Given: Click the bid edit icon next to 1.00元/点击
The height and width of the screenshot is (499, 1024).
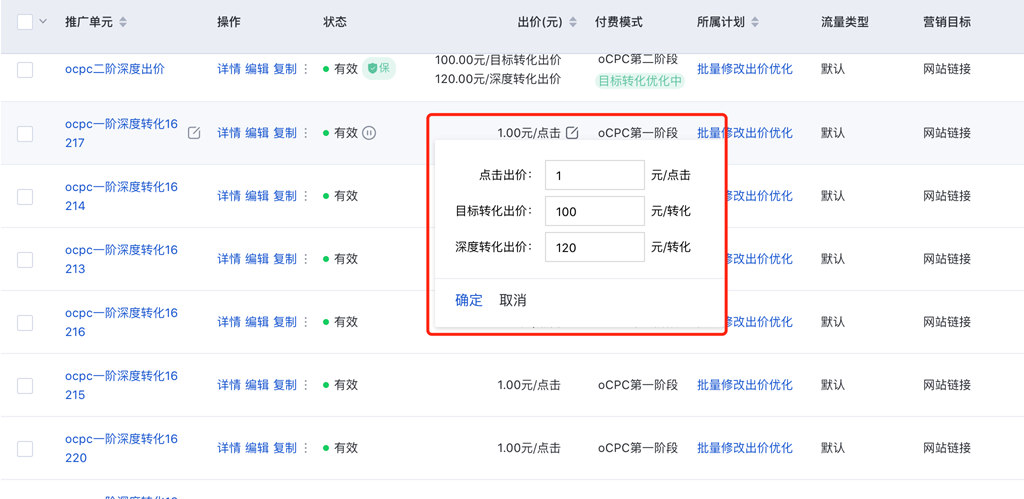Looking at the screenshot, I should 572,133.
